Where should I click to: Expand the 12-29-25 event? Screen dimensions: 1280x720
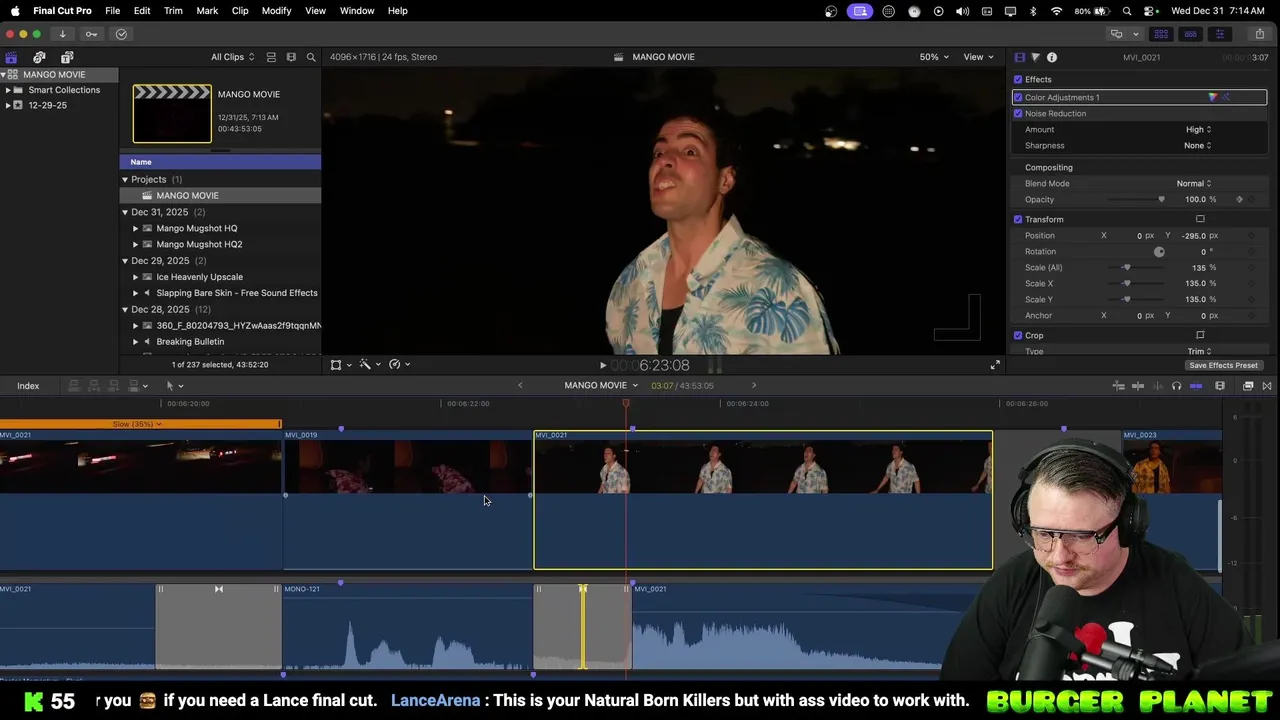(8, 105)
